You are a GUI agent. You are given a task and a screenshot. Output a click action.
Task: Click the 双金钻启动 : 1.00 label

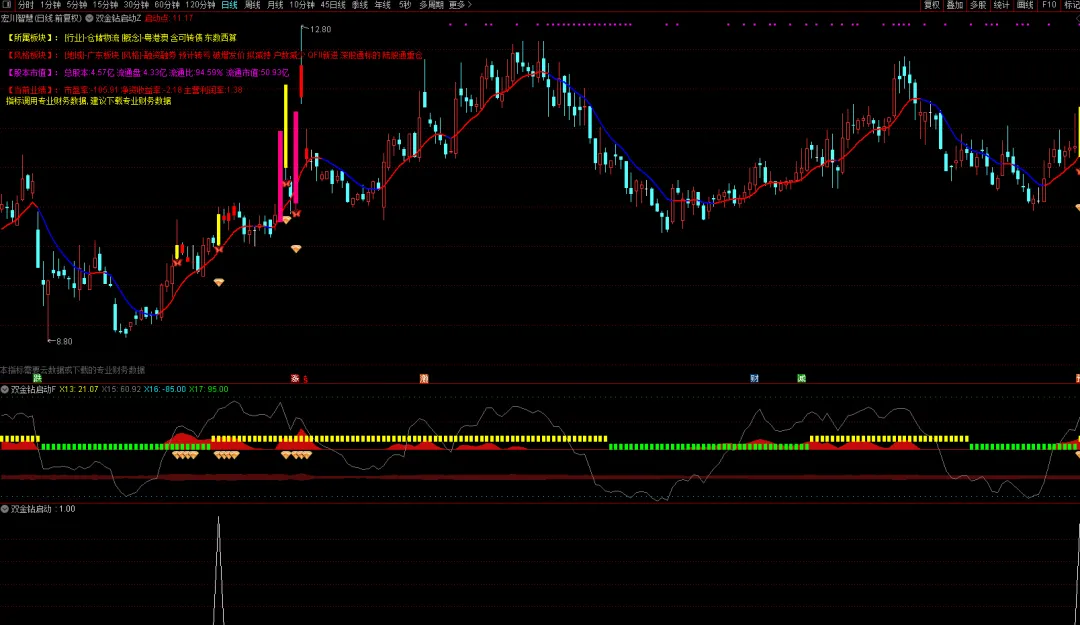(43, 509)
